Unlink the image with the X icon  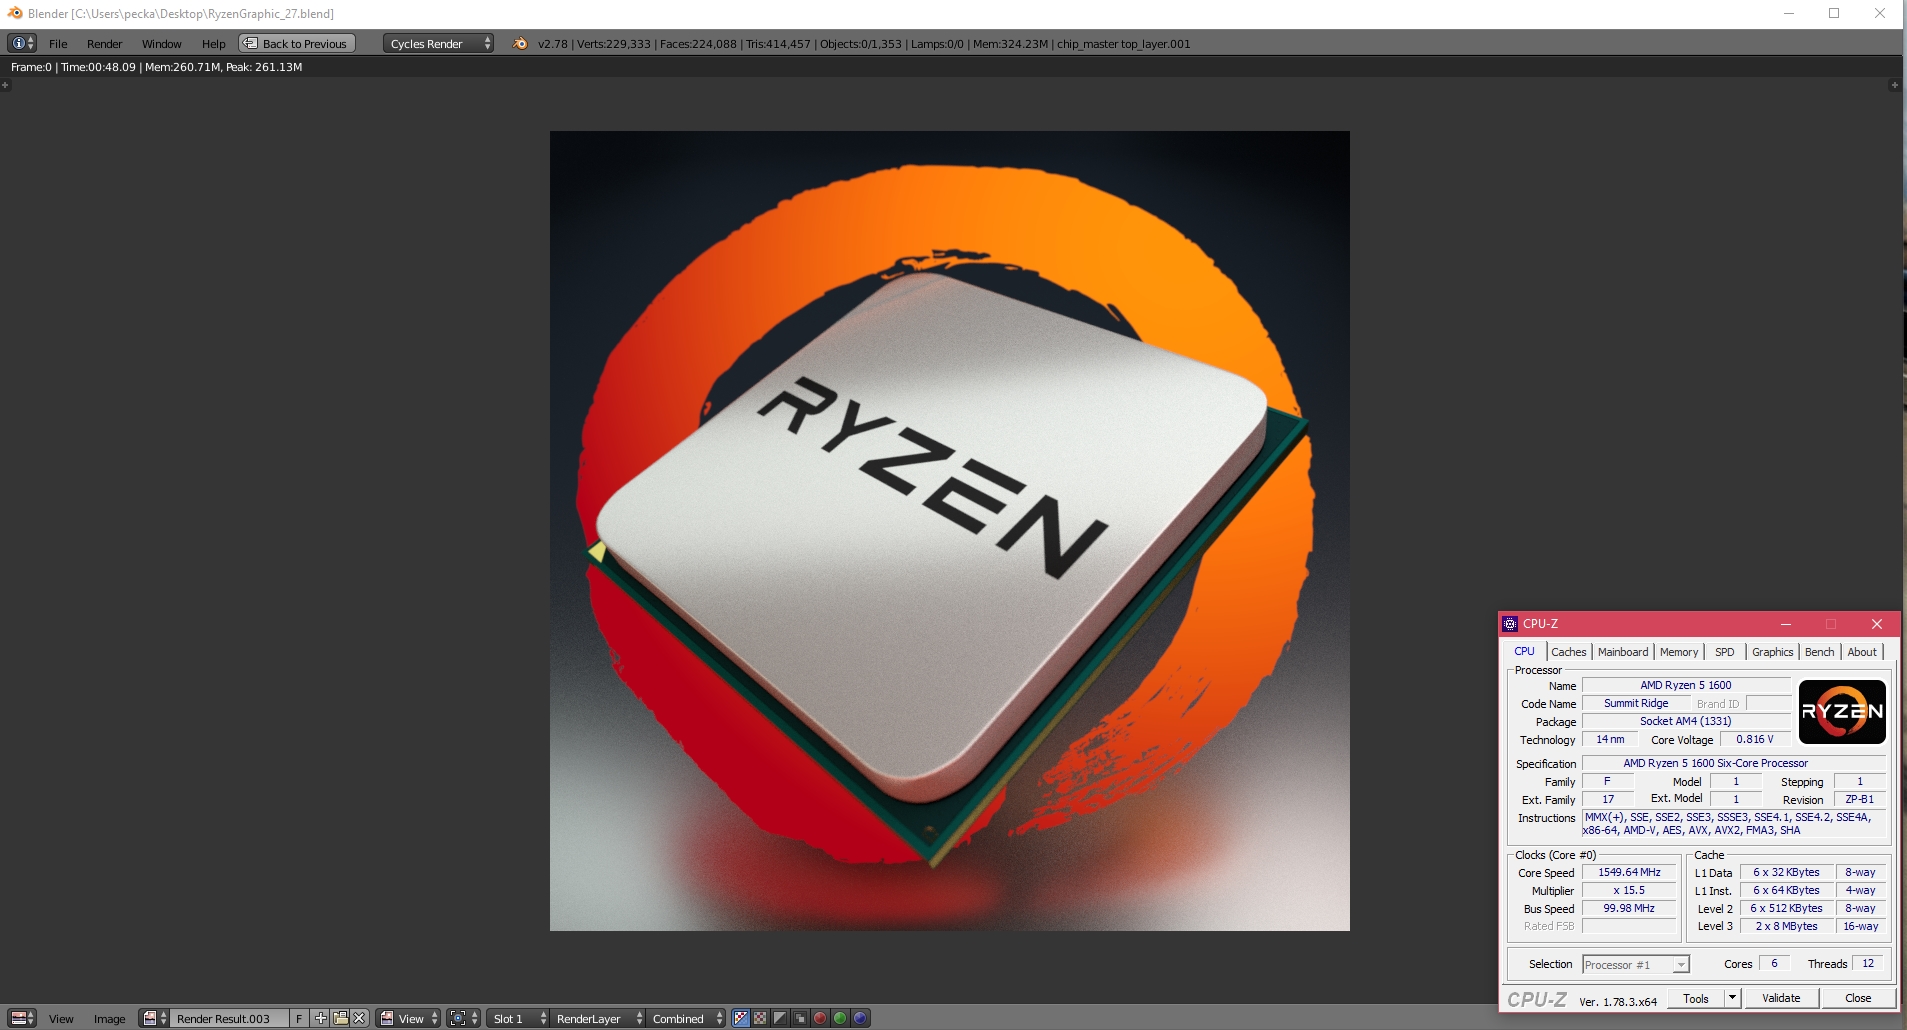(x=360, y=1018)
